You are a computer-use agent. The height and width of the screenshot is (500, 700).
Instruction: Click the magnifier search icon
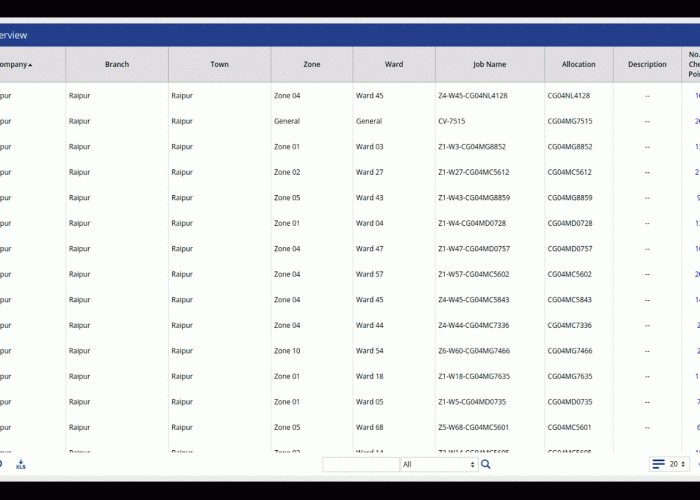point(486,464)
